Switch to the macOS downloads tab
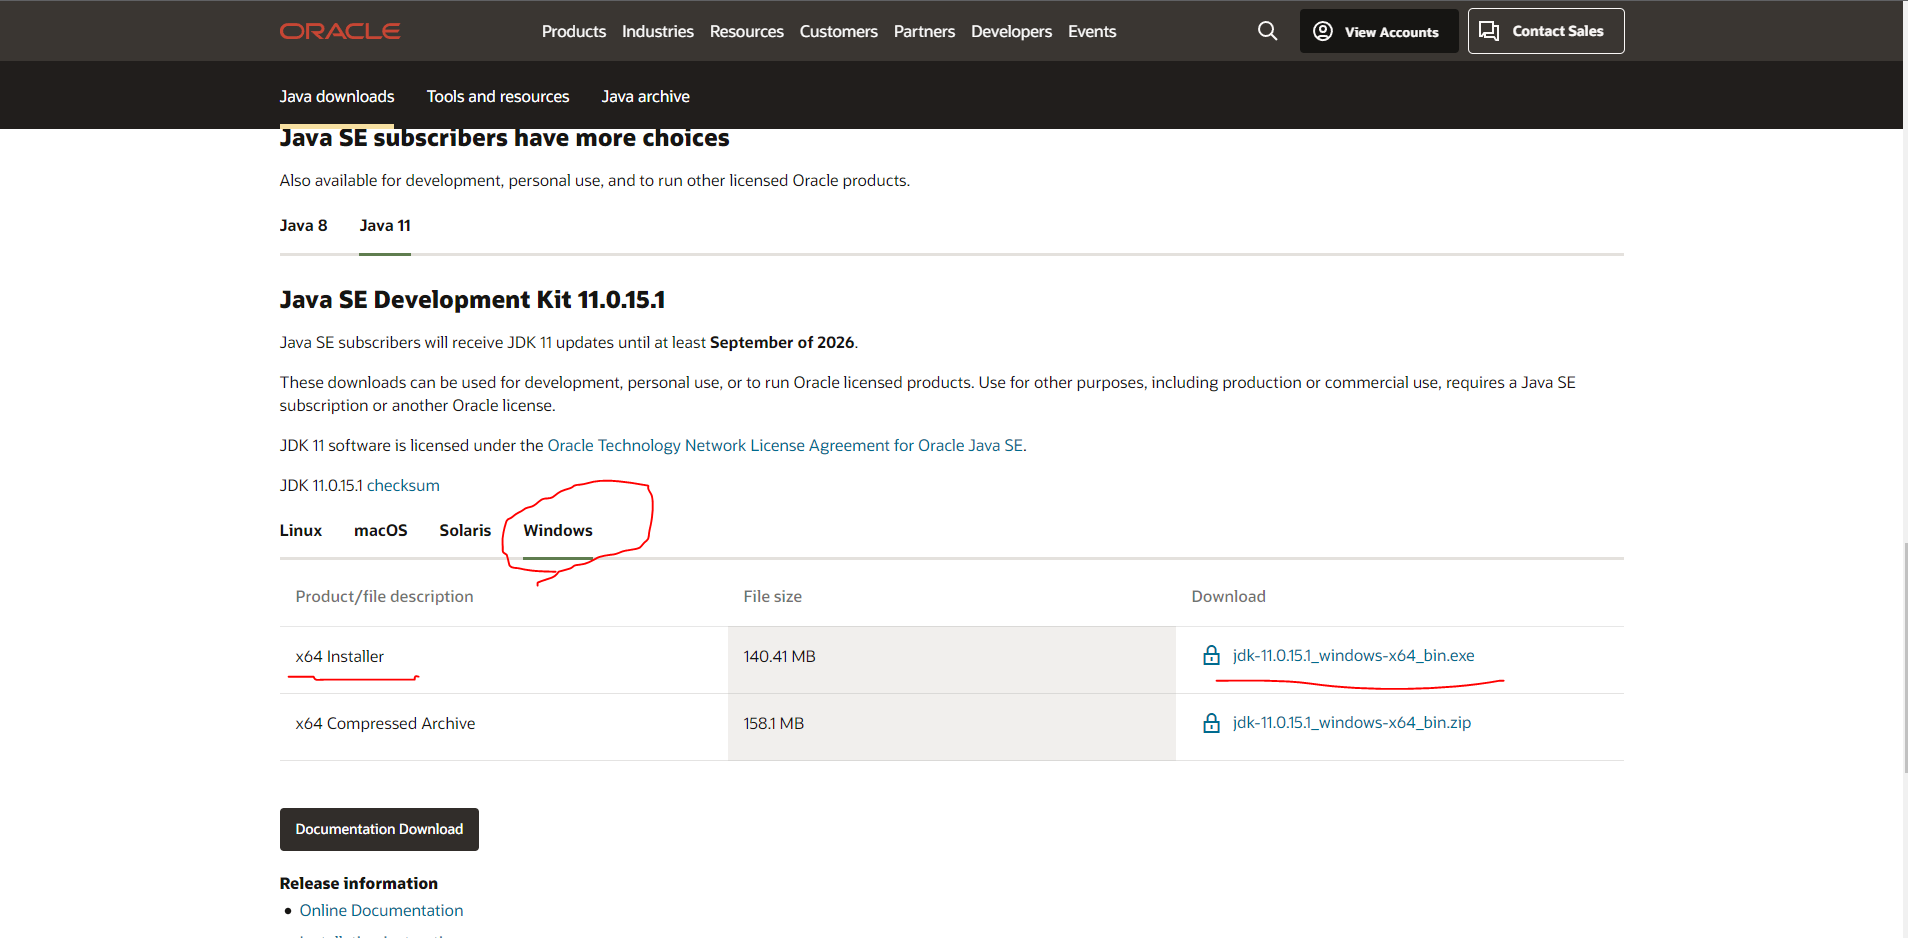 point(381,530)
